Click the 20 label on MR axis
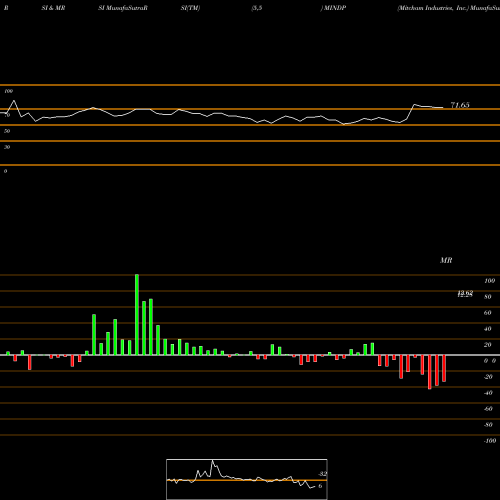This screenshot has height=500, width=500. [x=488, y=345]
